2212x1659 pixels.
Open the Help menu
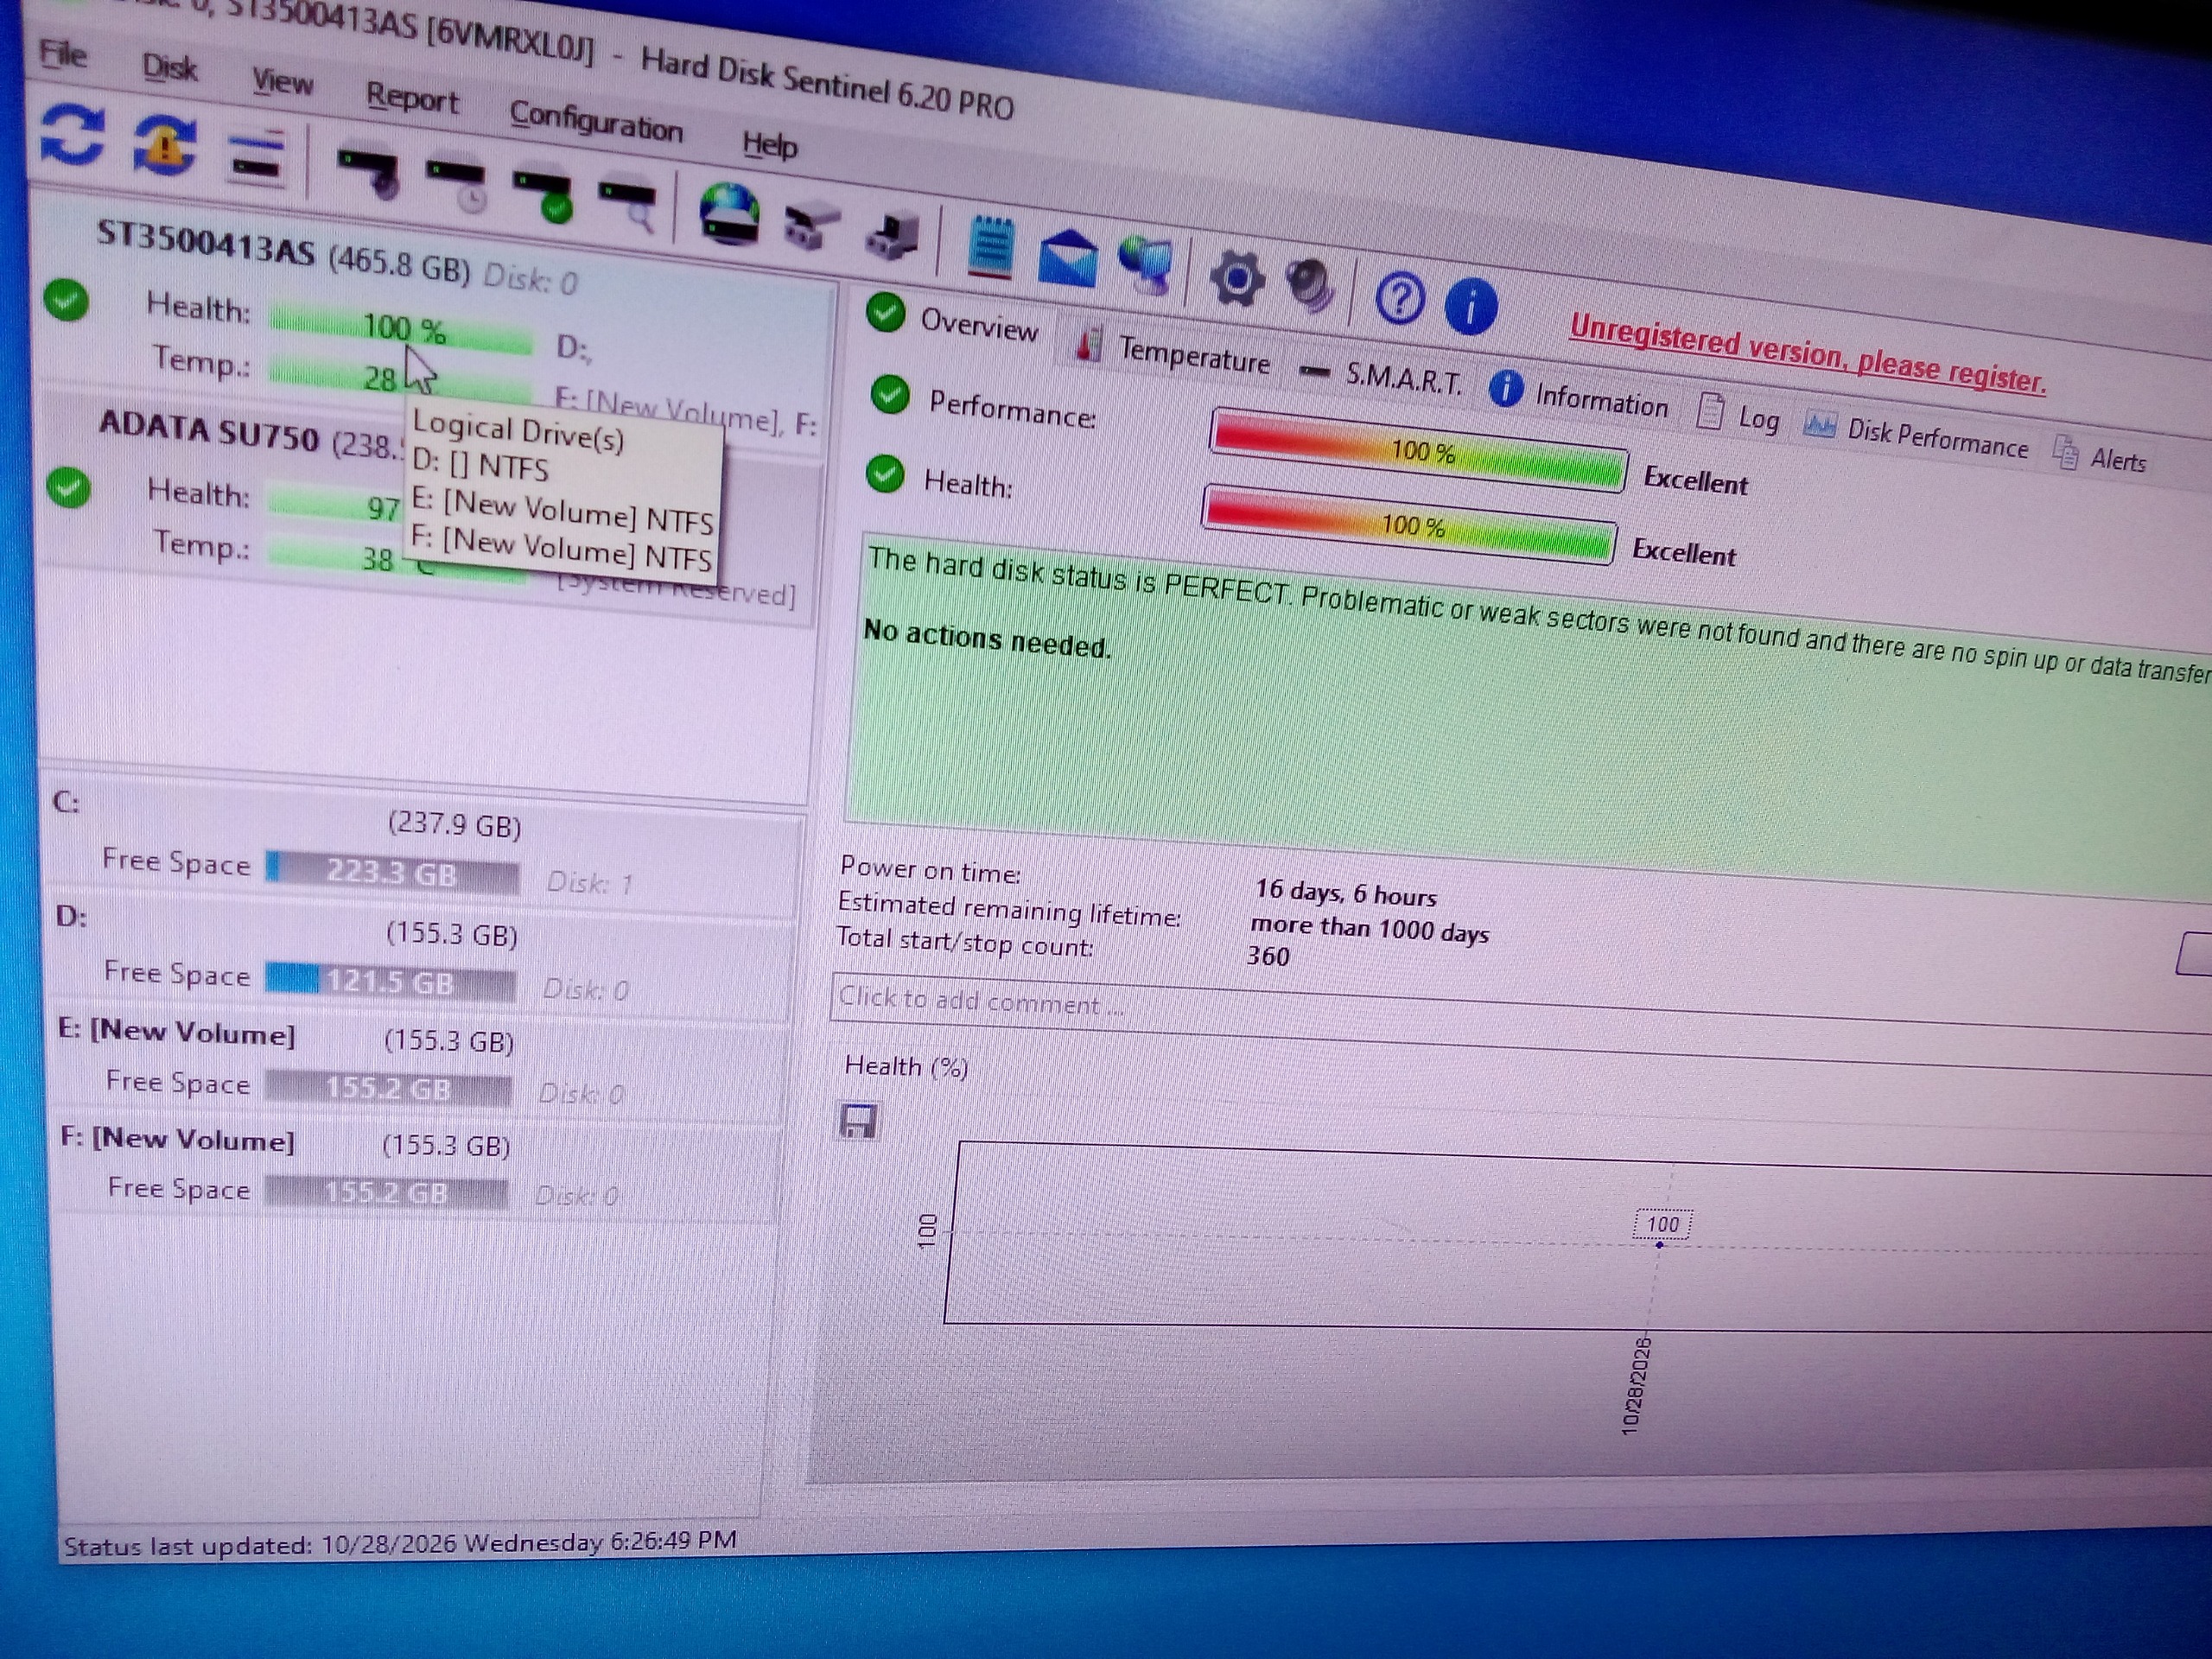tap(769, 145)
